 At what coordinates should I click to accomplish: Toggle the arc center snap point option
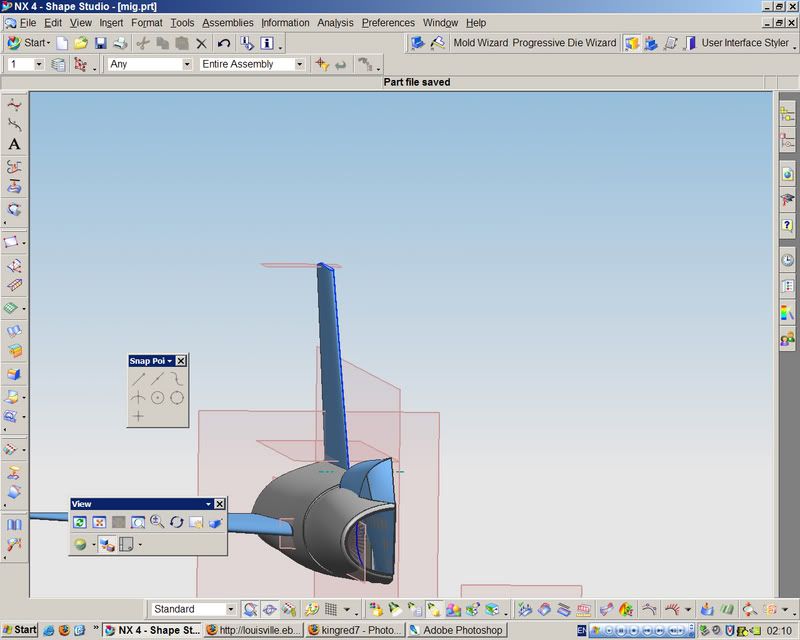157,397
